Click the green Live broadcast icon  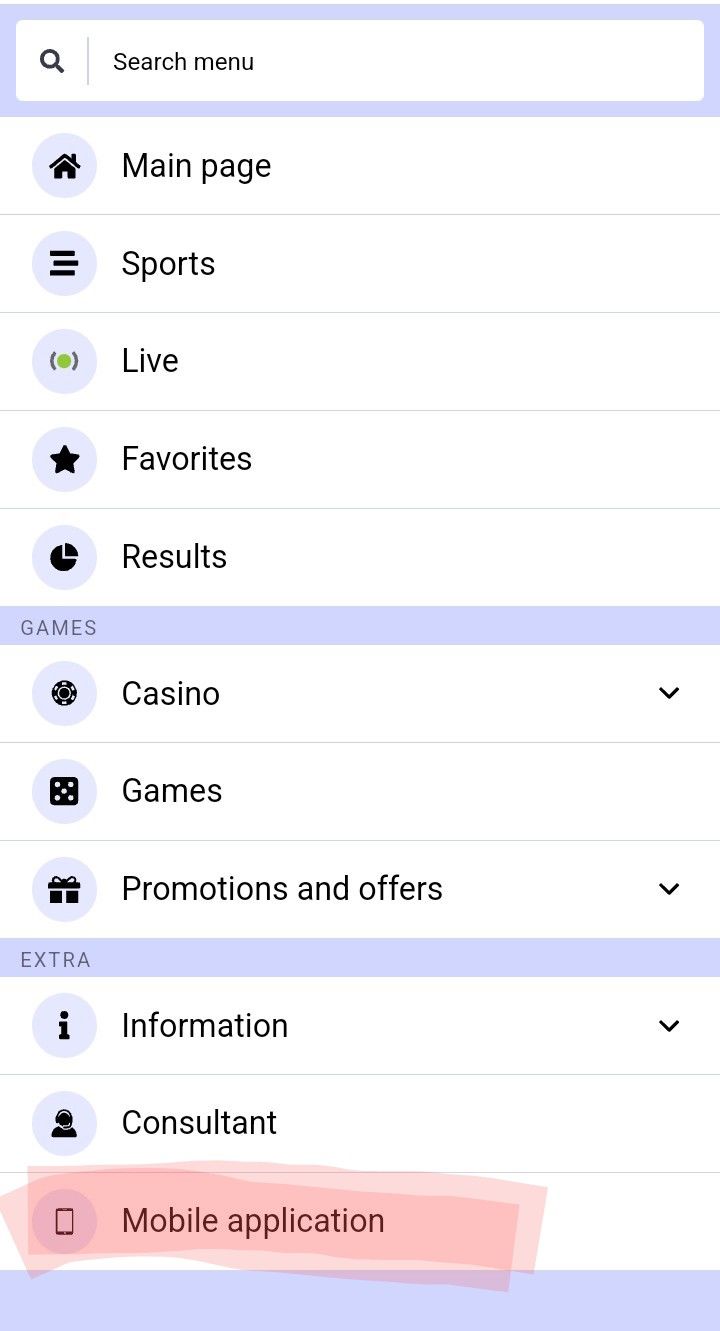[x=64, y=361]
